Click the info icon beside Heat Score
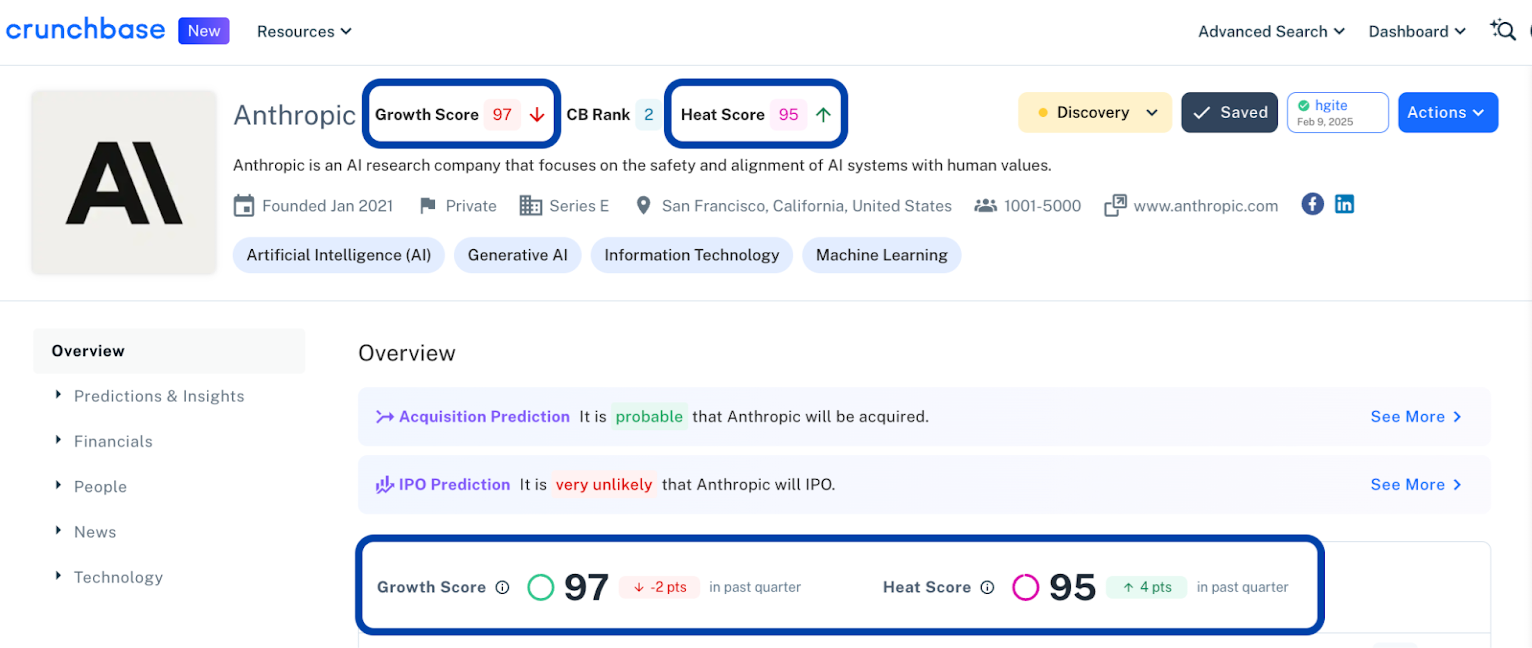The image size is (1532, 648). [x=987, y=587]
